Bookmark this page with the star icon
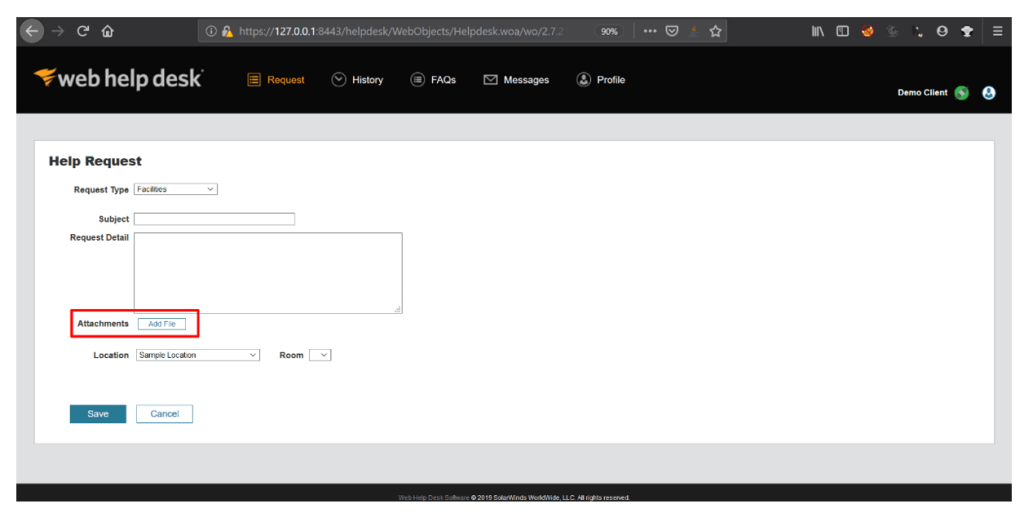Viewport: 1024px width, 517px height. [x=715, y=31]
